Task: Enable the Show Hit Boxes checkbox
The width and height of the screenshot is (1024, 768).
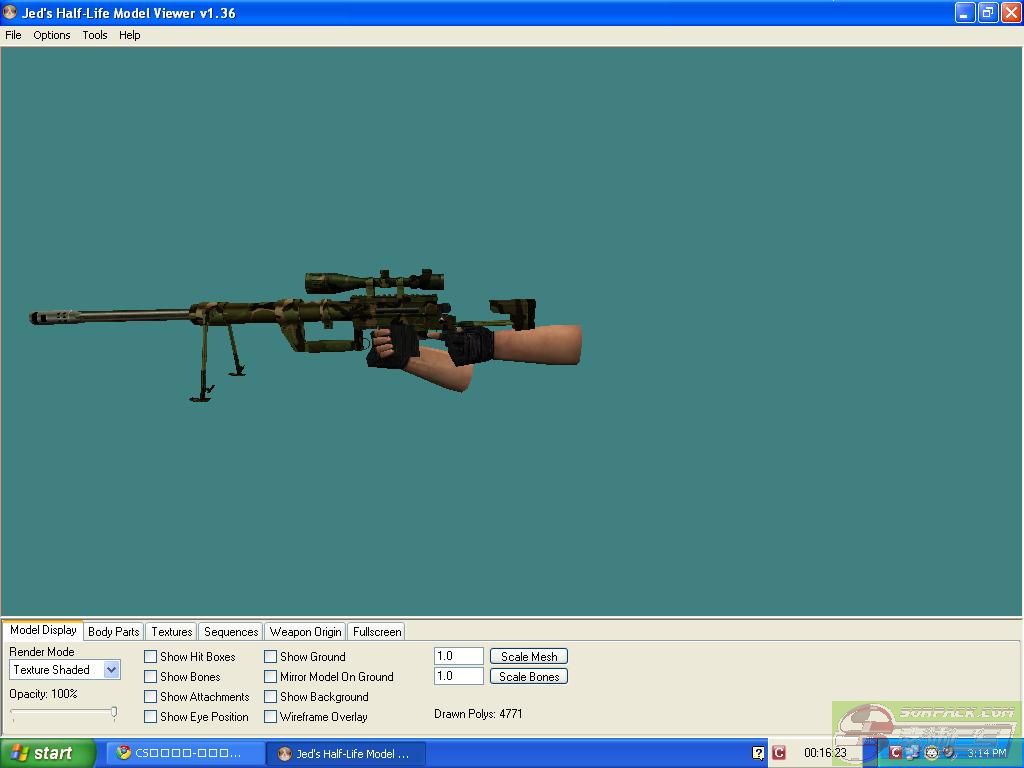Action: (x=151, y=657)
